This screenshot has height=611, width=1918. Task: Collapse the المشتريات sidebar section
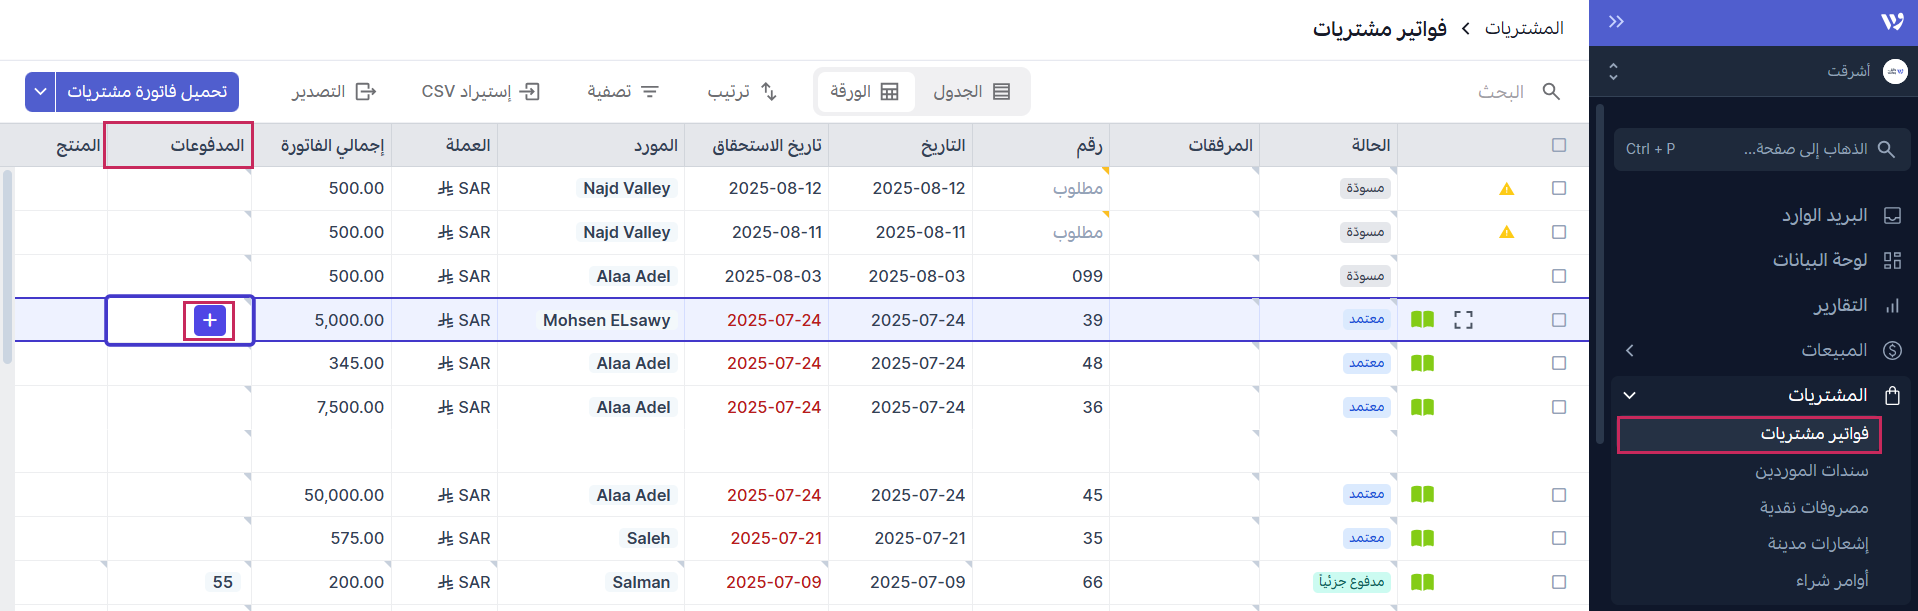coord(1630,395)
